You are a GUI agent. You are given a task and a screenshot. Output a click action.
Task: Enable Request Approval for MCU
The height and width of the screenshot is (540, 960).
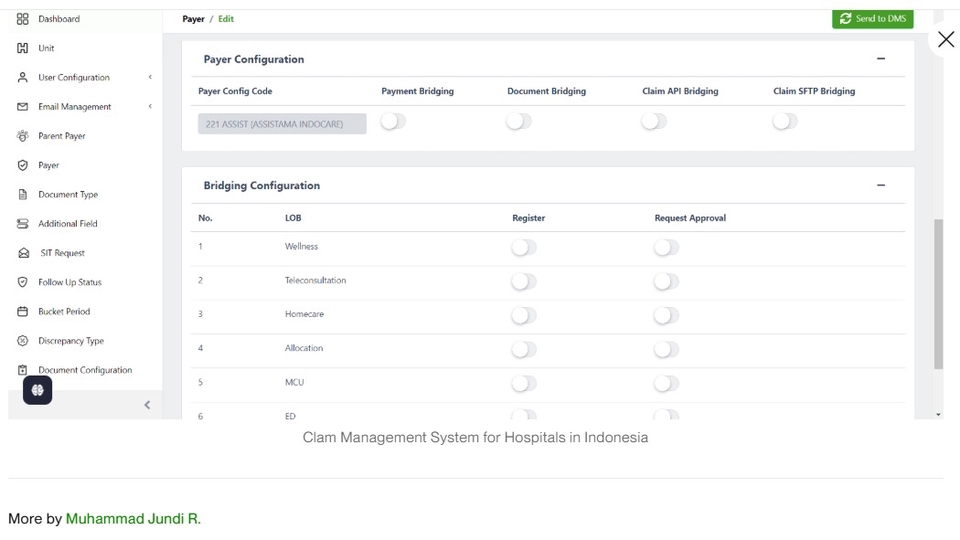pos(666,384)
